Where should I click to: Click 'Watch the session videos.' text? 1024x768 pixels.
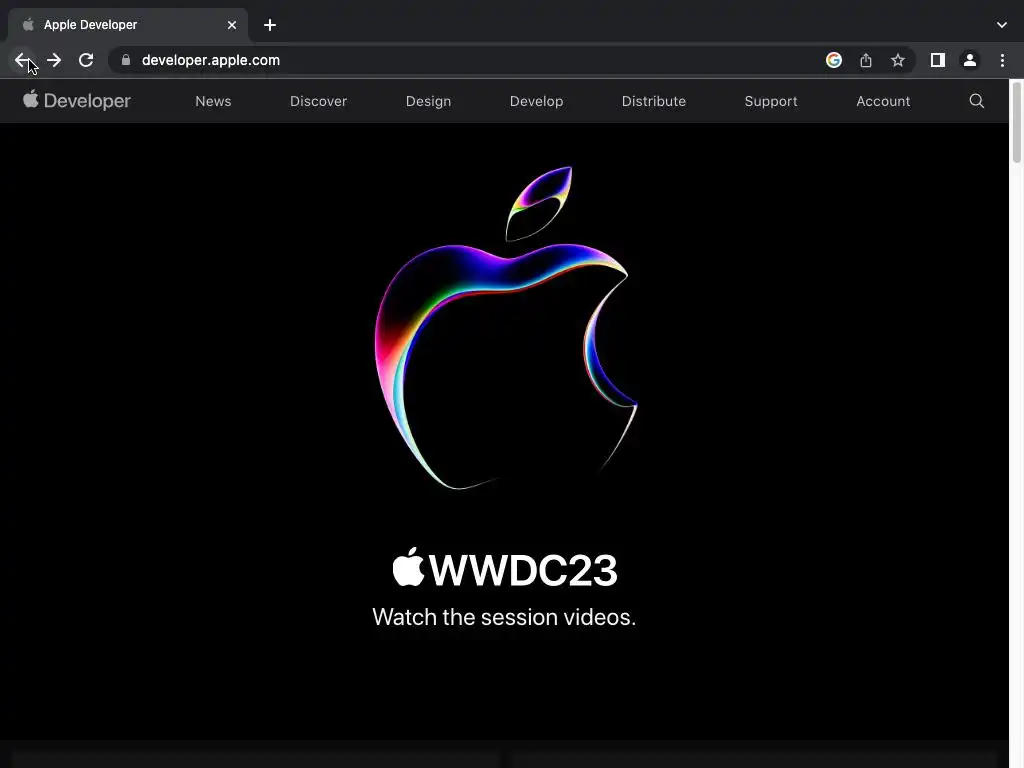tap(504, 617)
